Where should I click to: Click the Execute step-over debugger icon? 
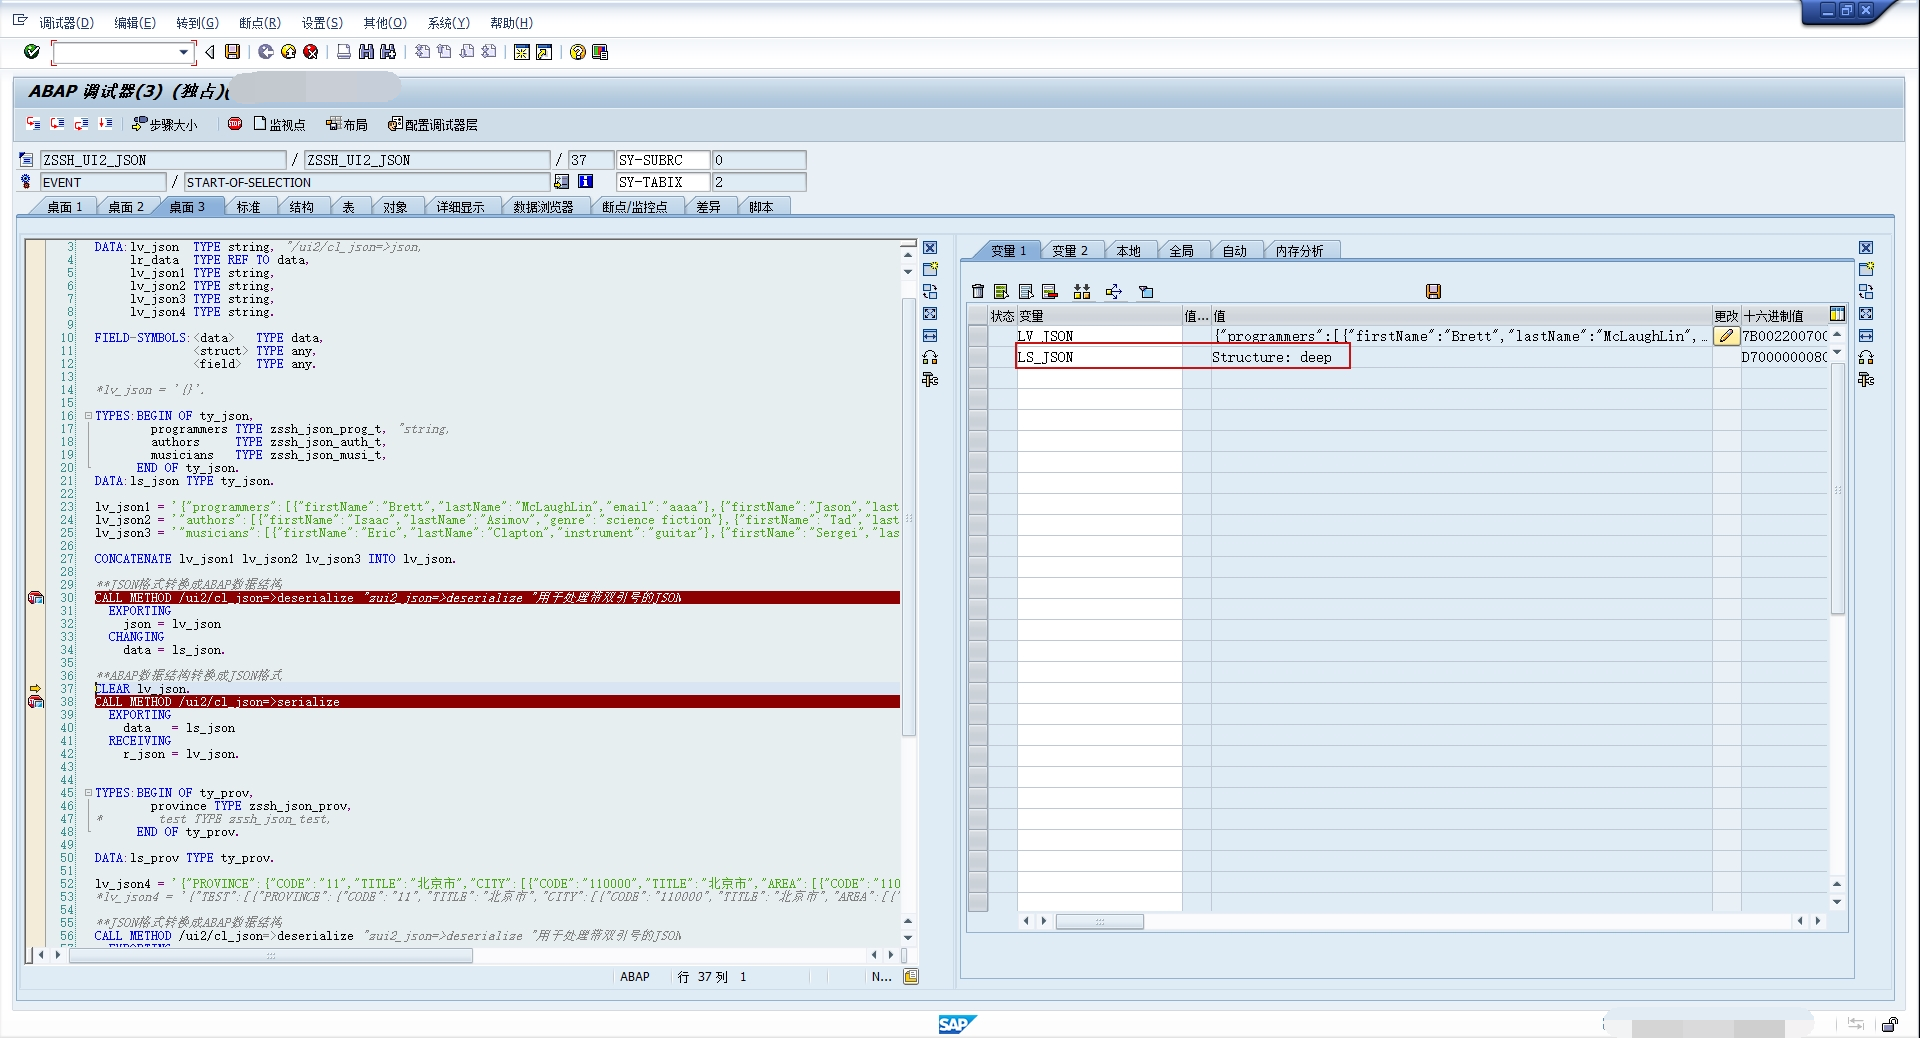(57, 124)
